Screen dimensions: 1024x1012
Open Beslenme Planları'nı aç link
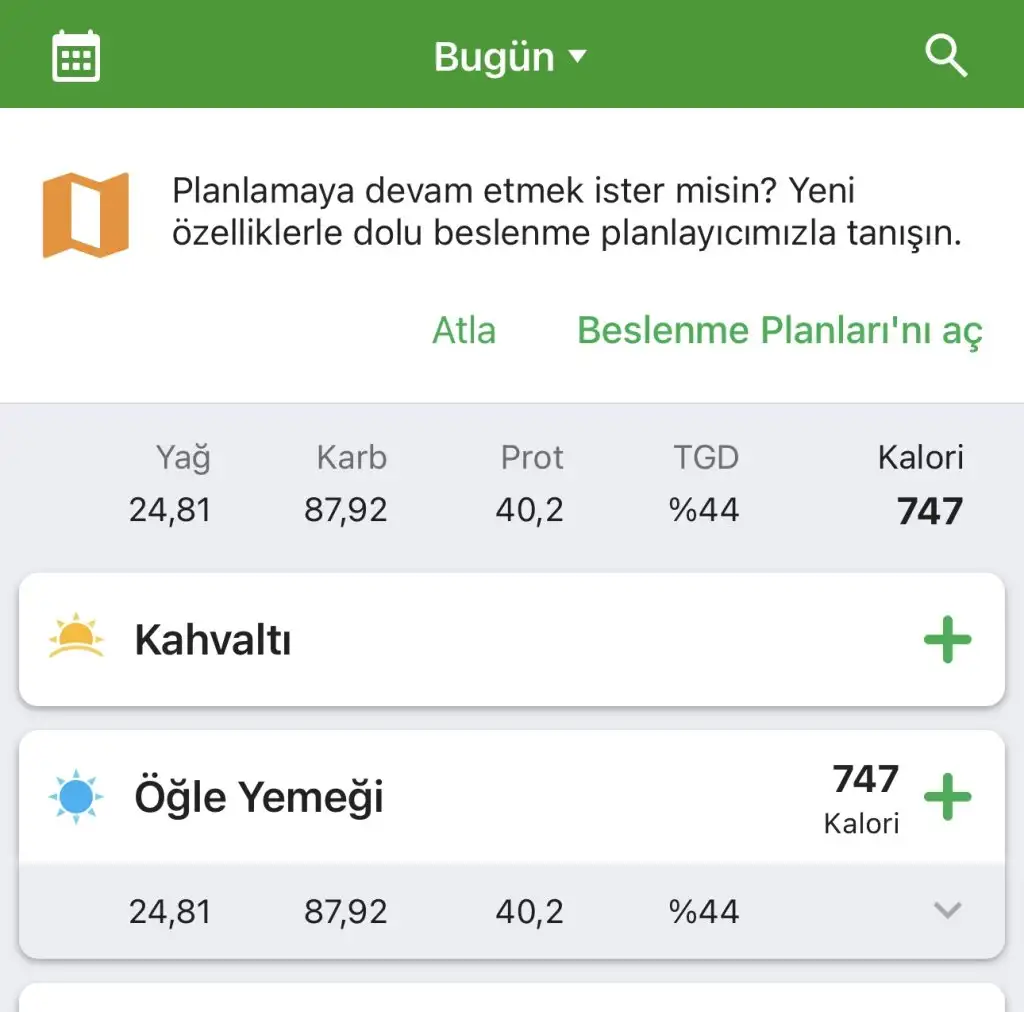(x=780, y=331)
